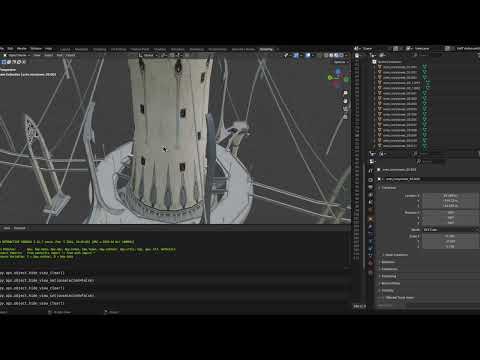
Task: Click the properties search field
Action: click(432, 162)
